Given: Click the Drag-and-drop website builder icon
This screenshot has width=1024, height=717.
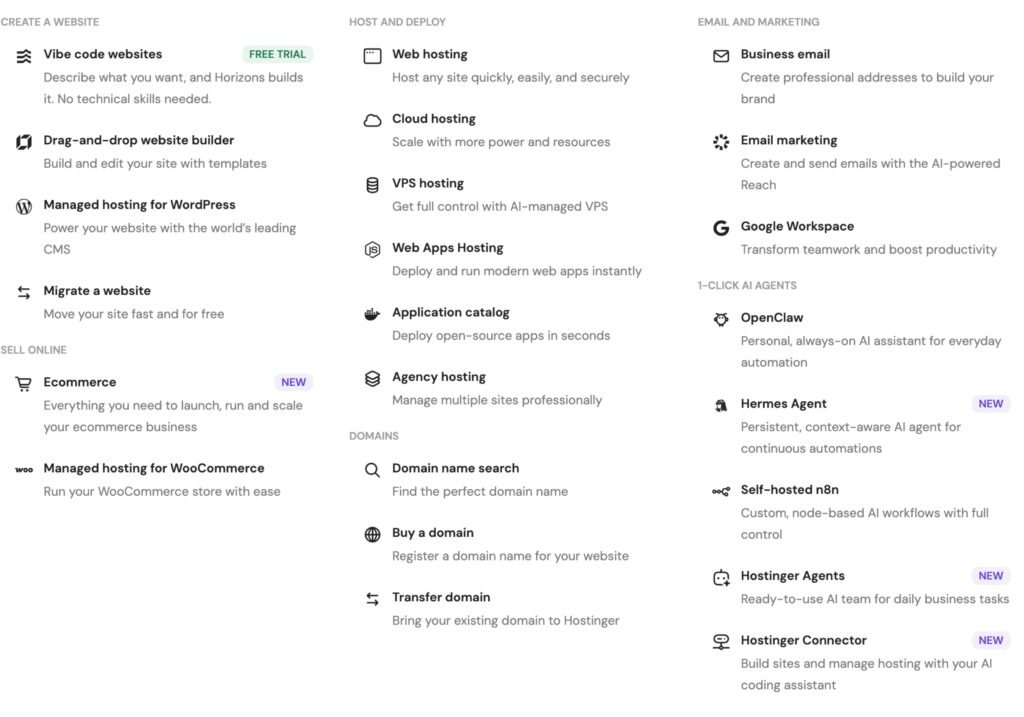Looking at the screenshot, I should [x=24, y=142].
